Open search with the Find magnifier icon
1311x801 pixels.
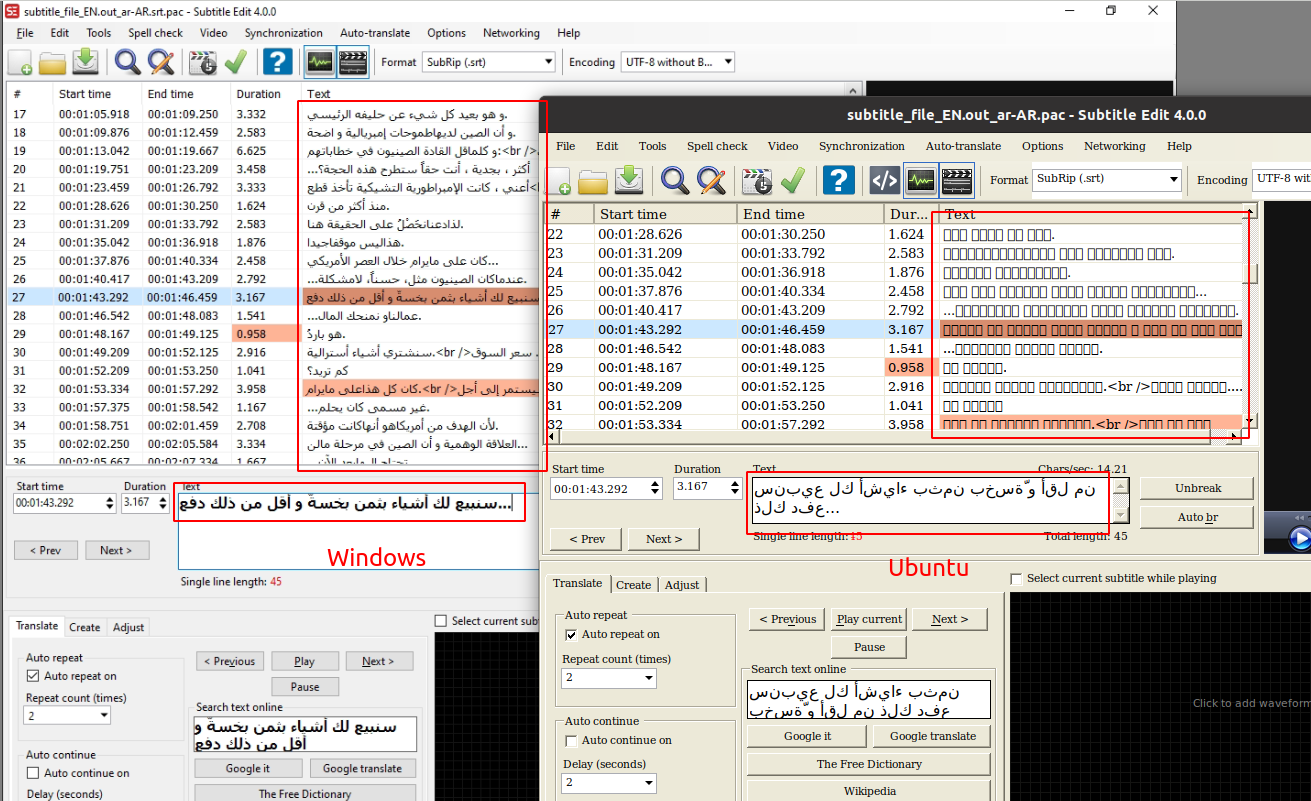coord(675,180)
